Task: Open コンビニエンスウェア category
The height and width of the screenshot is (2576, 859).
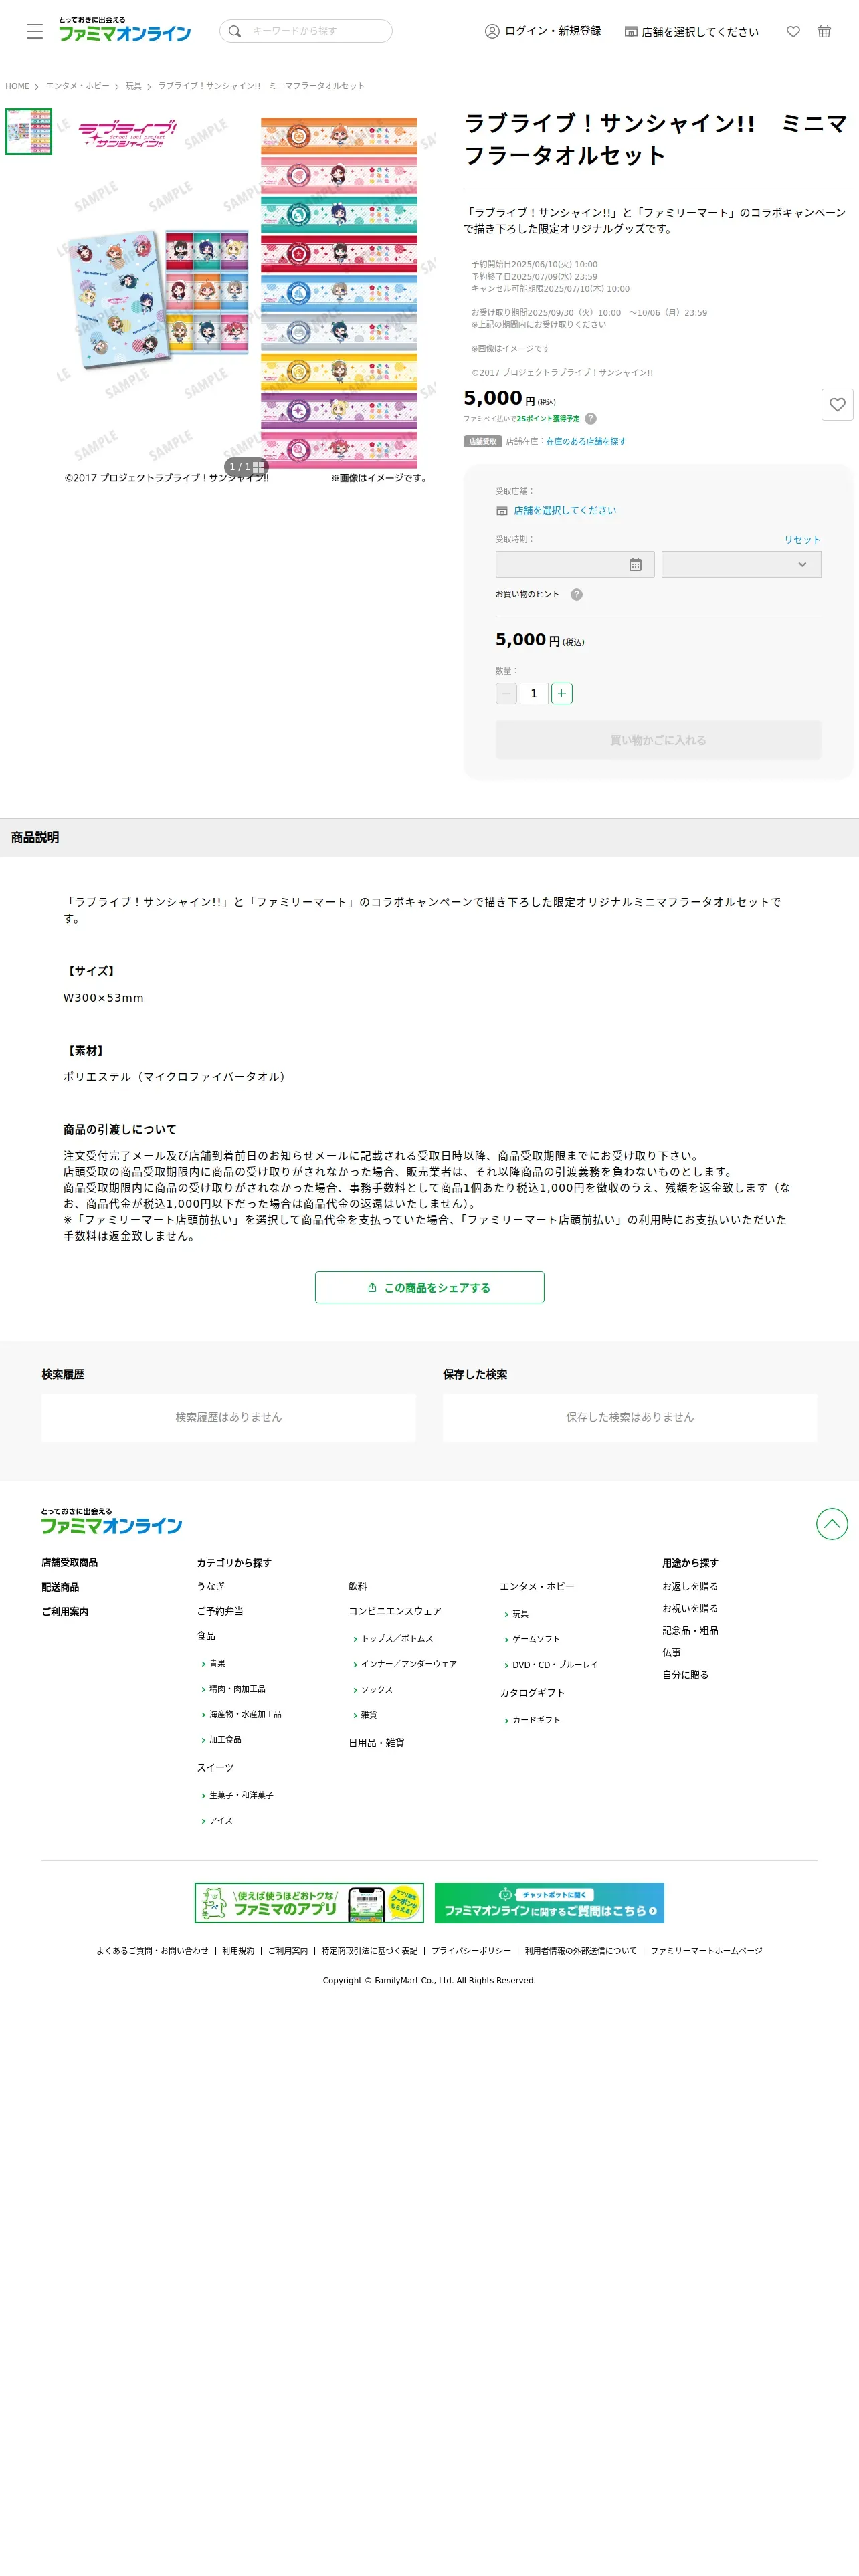Action: [395, 1611]
